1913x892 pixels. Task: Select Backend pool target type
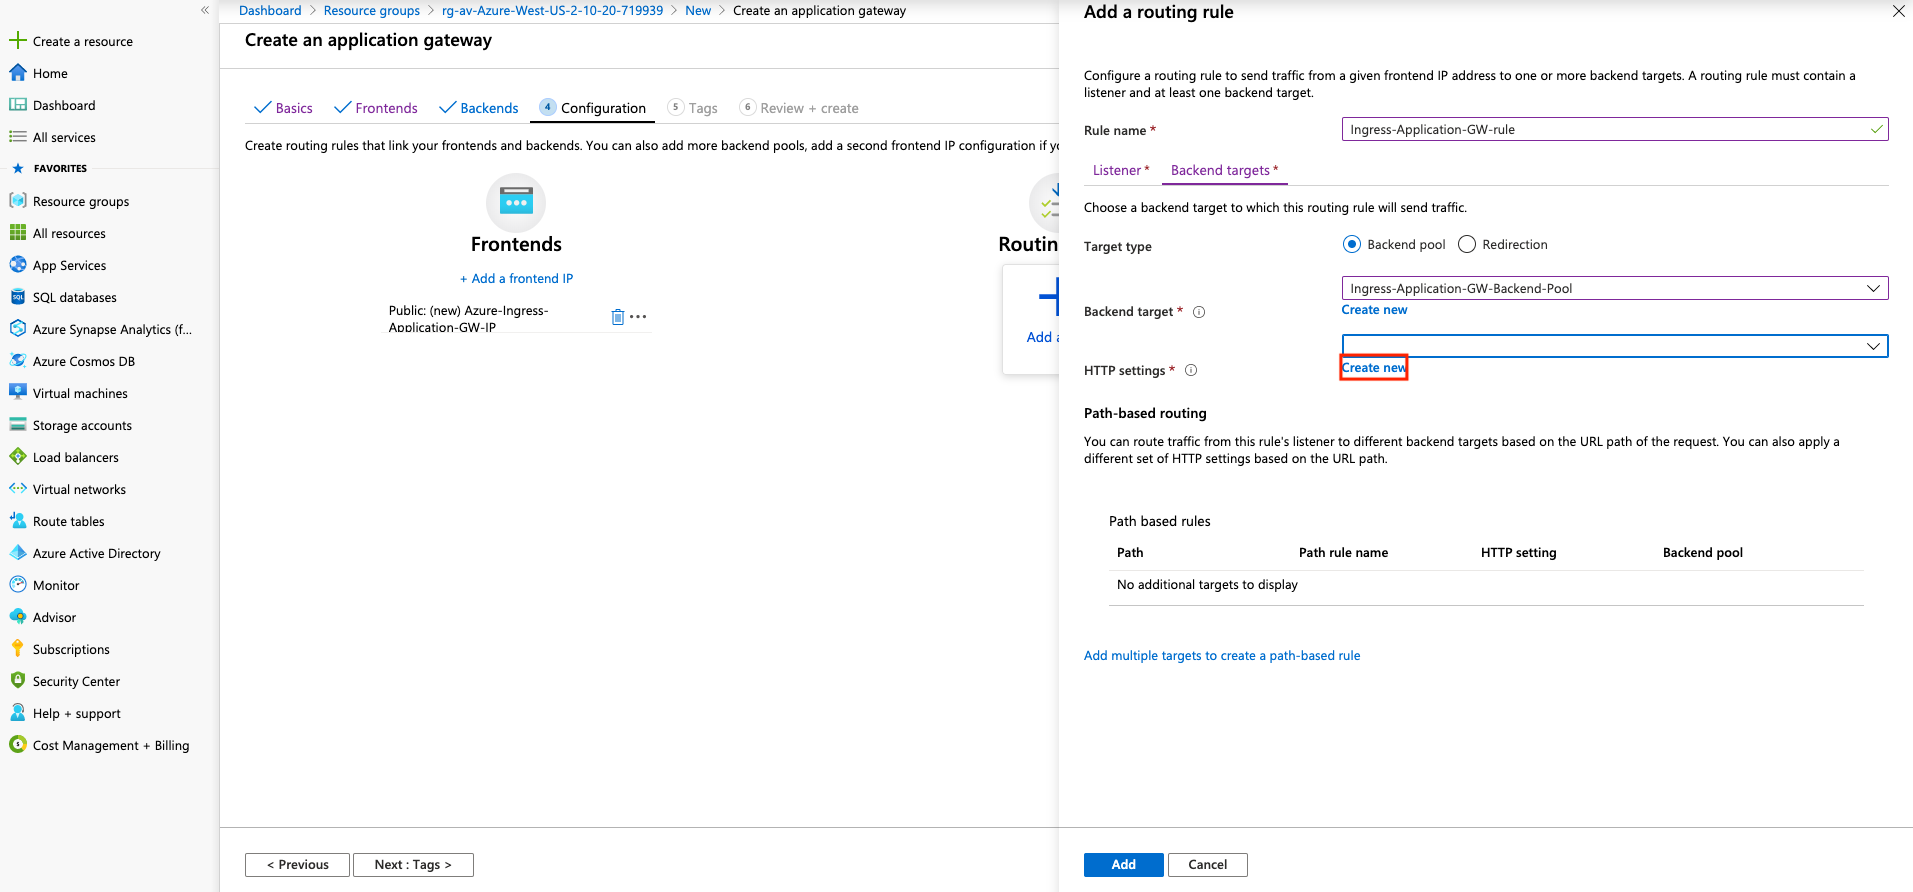[1352, 245]
